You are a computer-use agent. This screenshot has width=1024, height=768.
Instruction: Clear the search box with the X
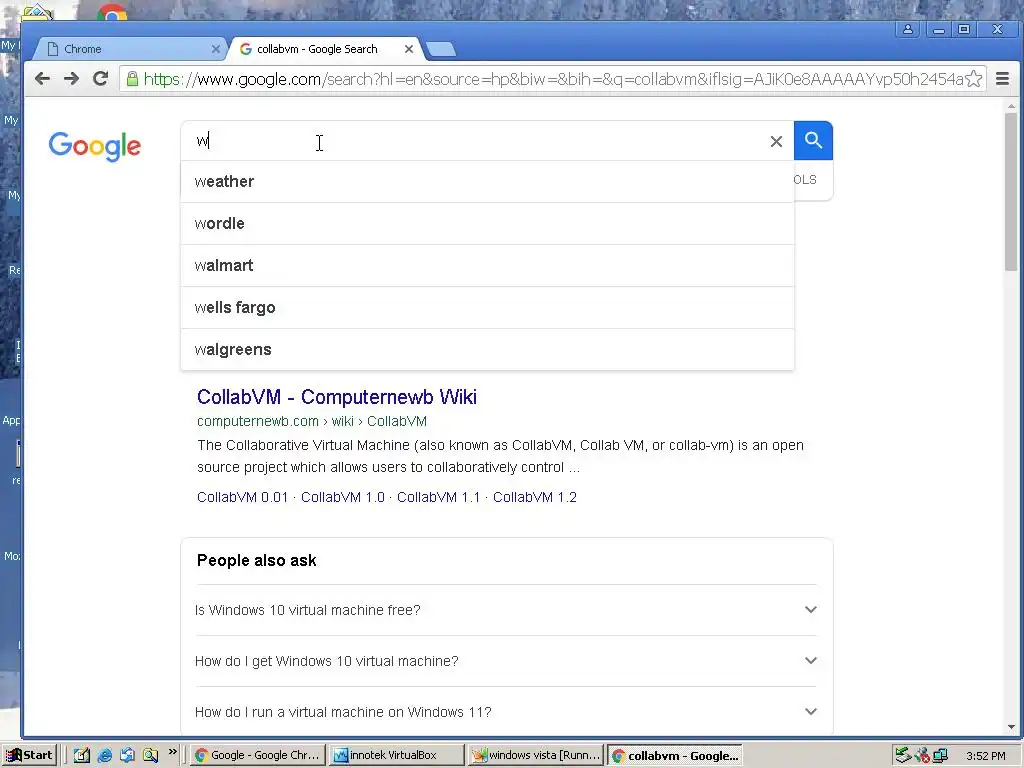776,141
